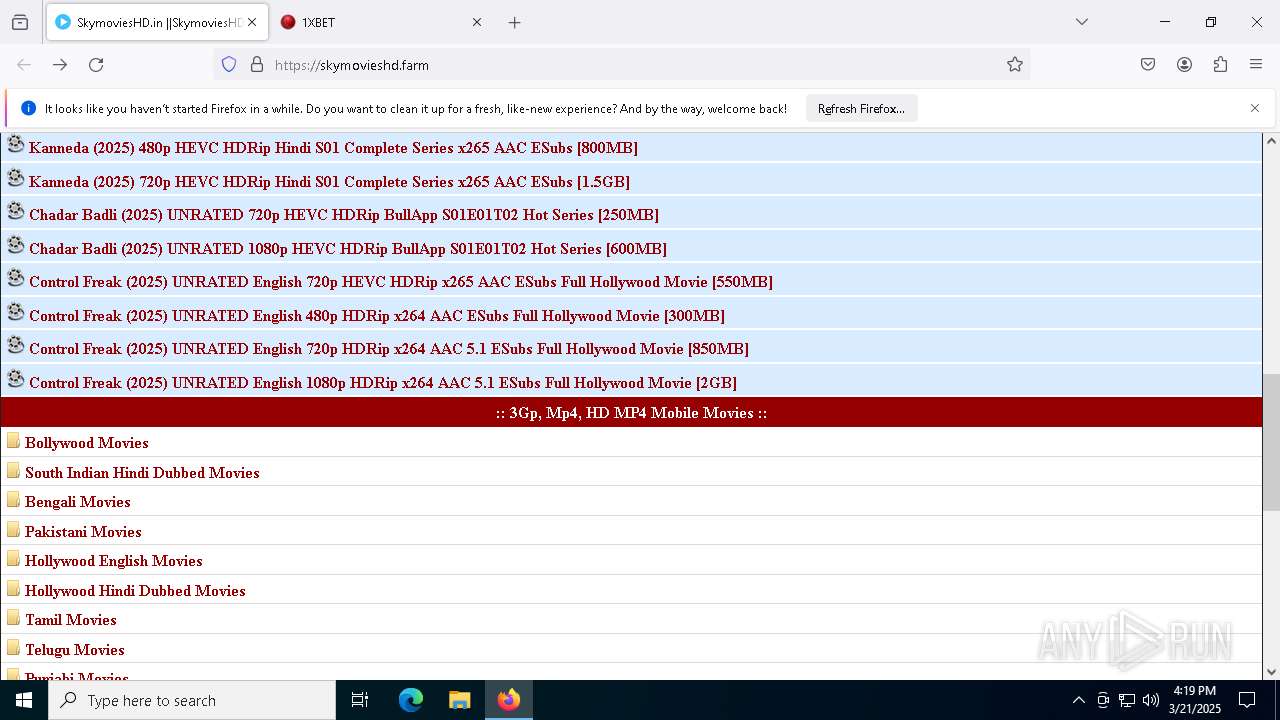
Task: Open Hollywood Hindi Dubbed Movies category
Action: pos(135,591)
